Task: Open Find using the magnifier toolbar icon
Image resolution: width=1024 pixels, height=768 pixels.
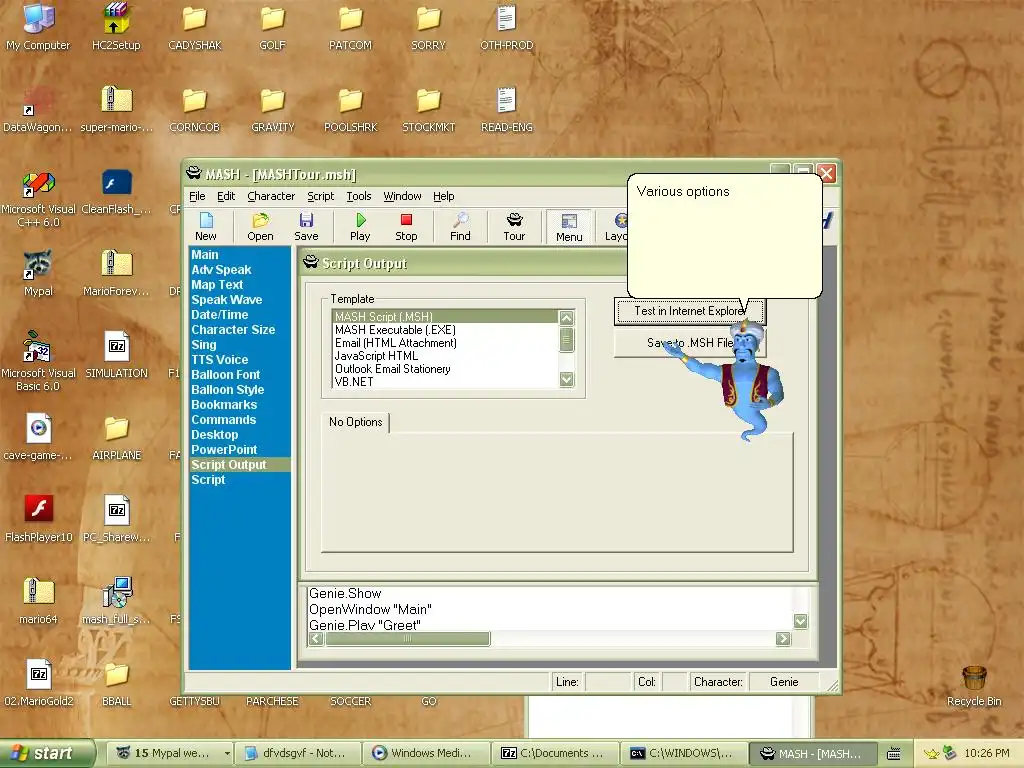Action: [x=460, y=227]
